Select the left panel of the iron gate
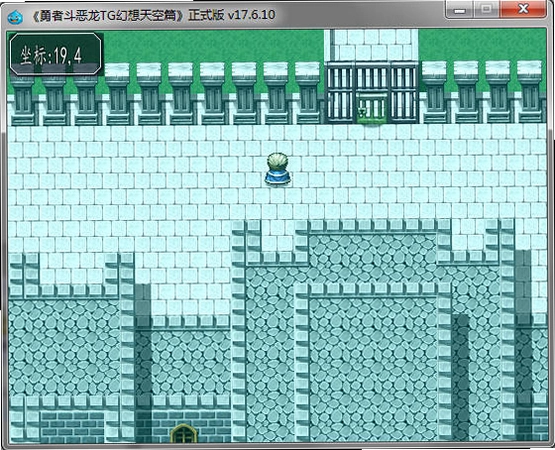This screenshot has width=555, height=450. (x=340, y=93)
